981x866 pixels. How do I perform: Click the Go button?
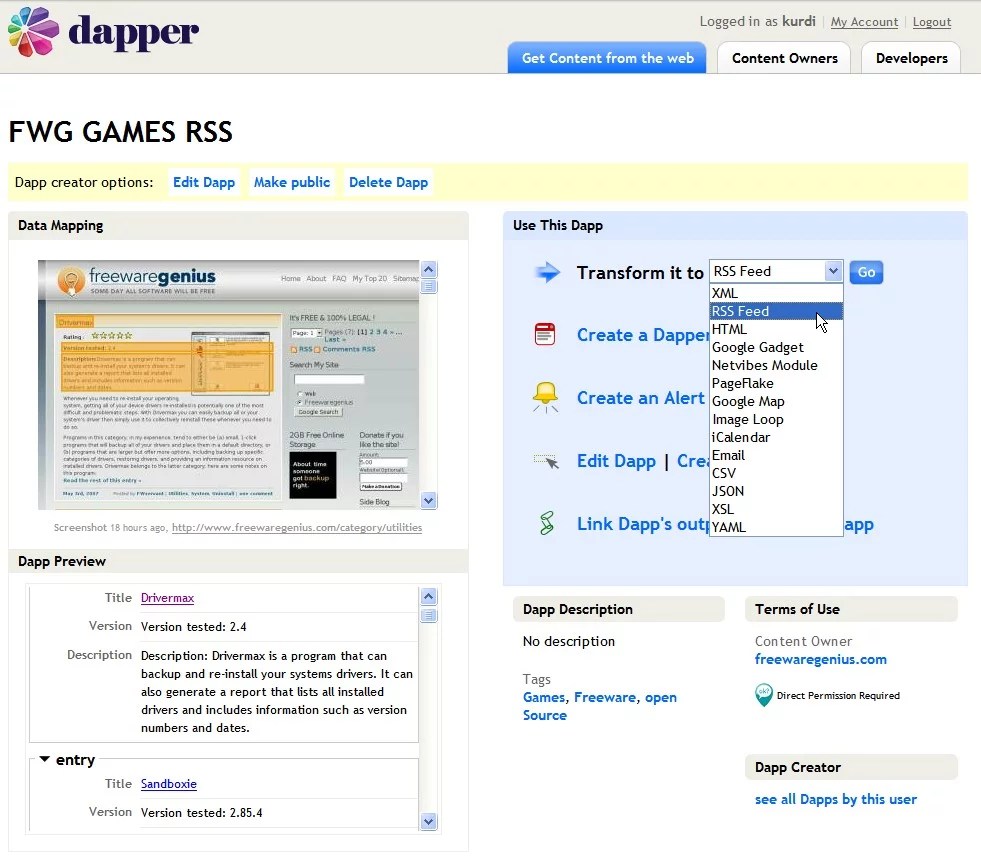point(866,272)
